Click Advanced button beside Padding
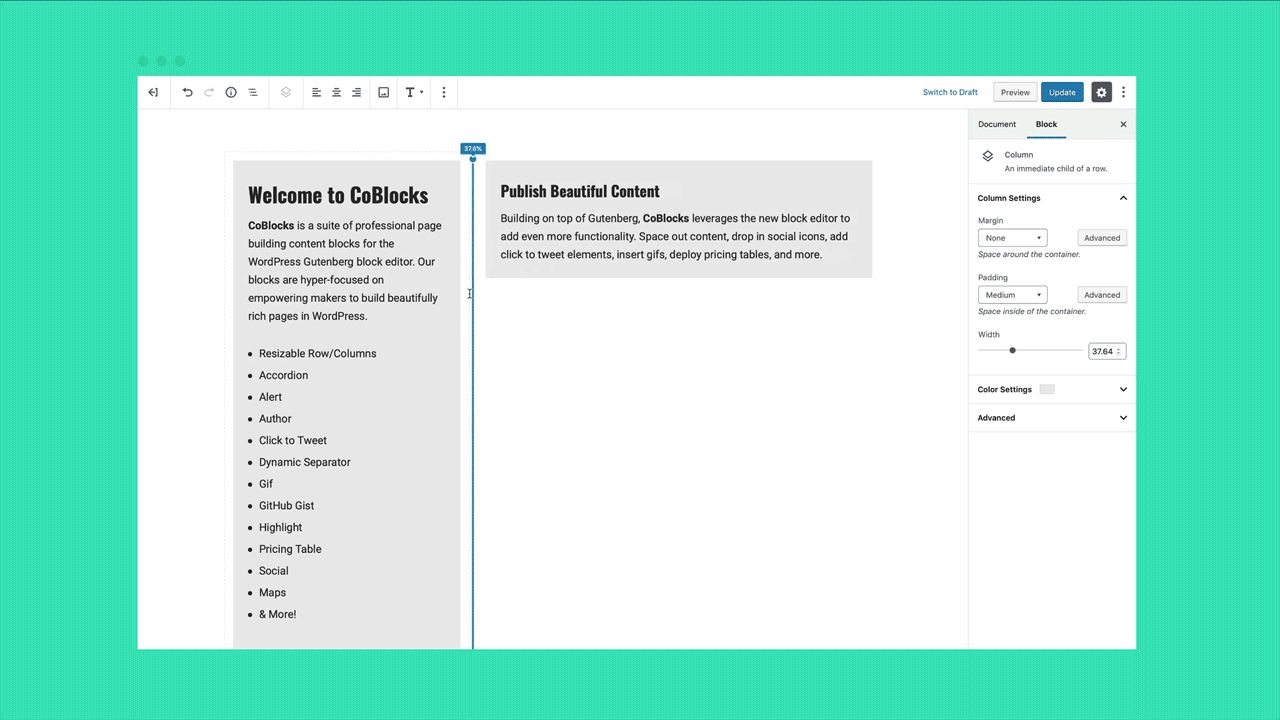Screen dimensions: 1280x720 (1102, 295)
